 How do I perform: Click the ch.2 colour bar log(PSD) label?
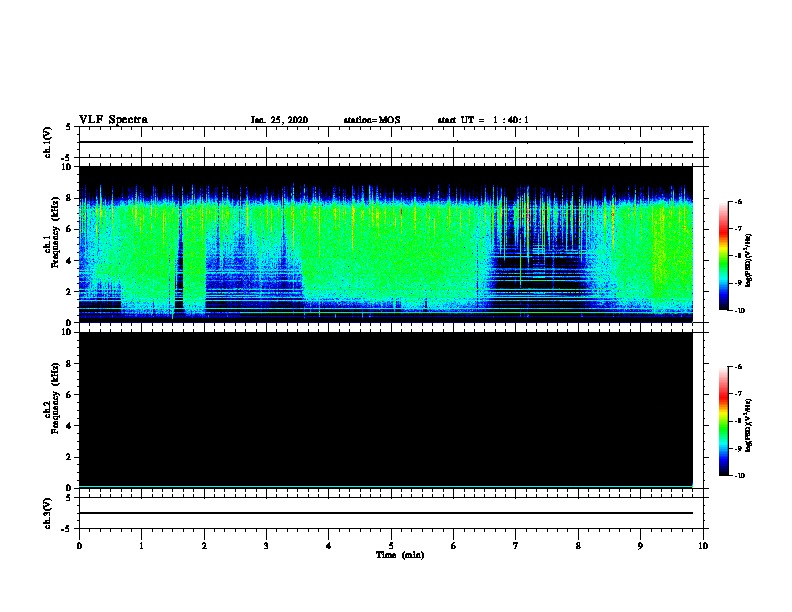pyautogui.click(x=749, y=425)
